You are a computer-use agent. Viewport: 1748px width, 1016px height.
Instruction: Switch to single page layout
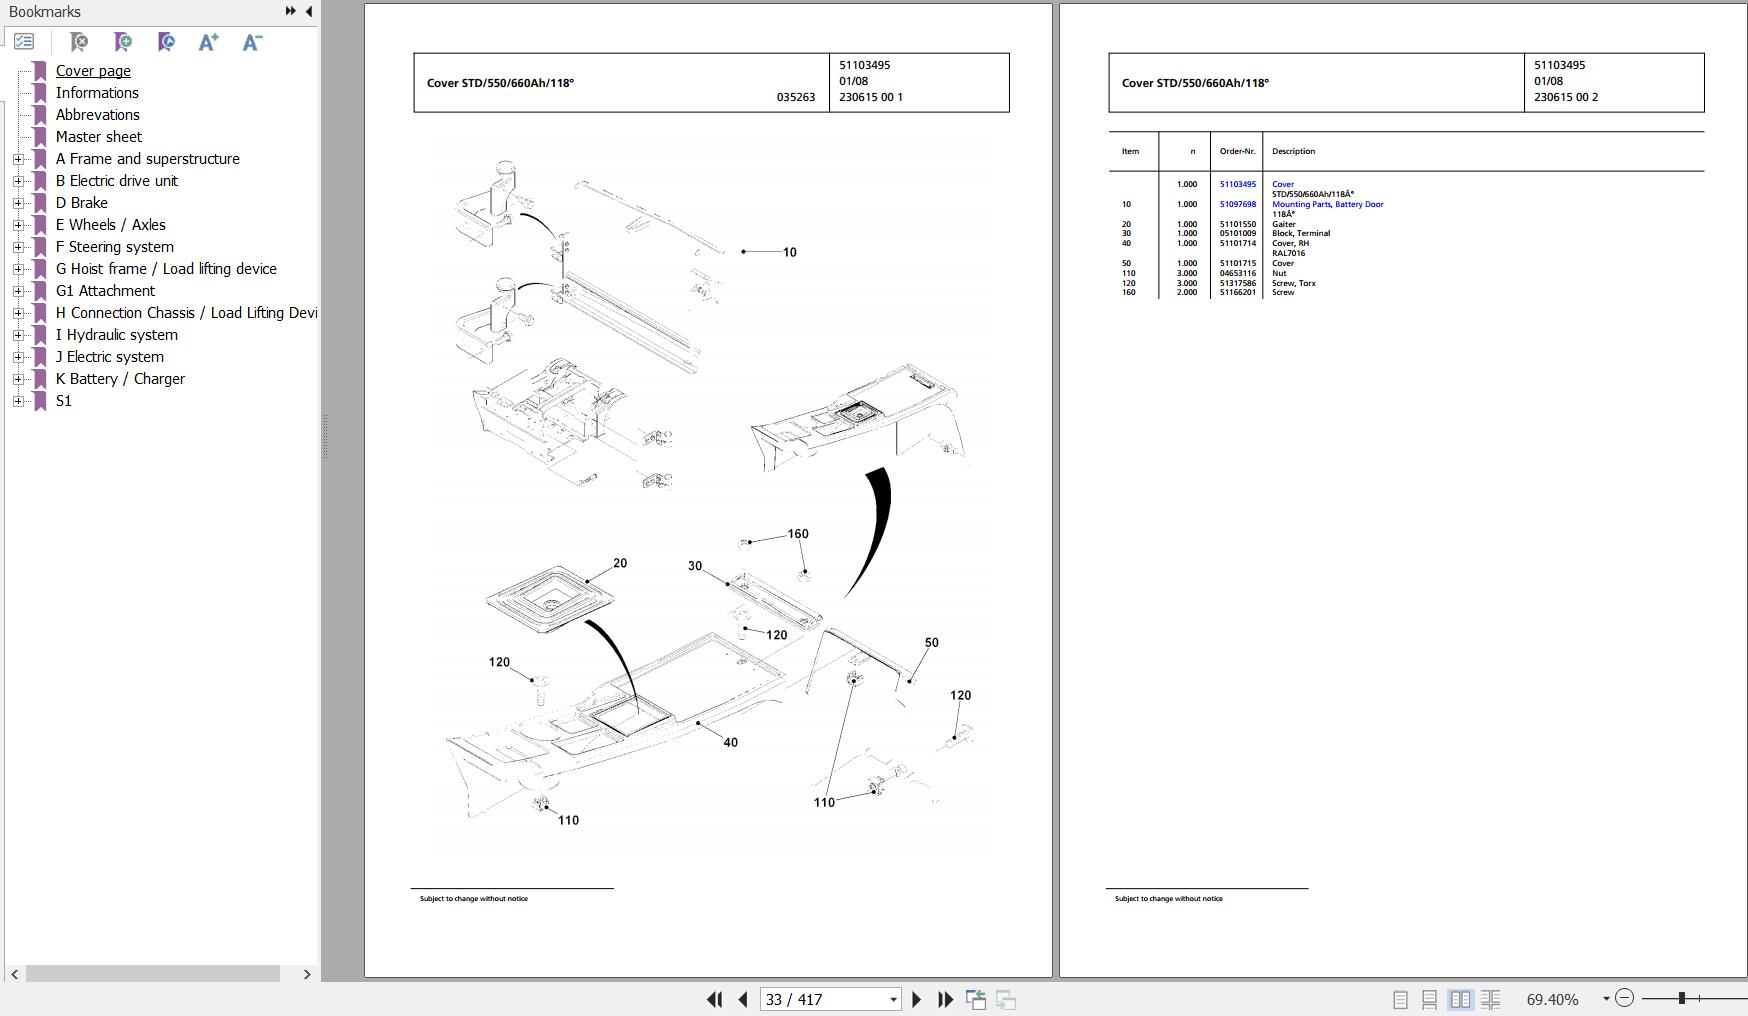(1400, 999)
